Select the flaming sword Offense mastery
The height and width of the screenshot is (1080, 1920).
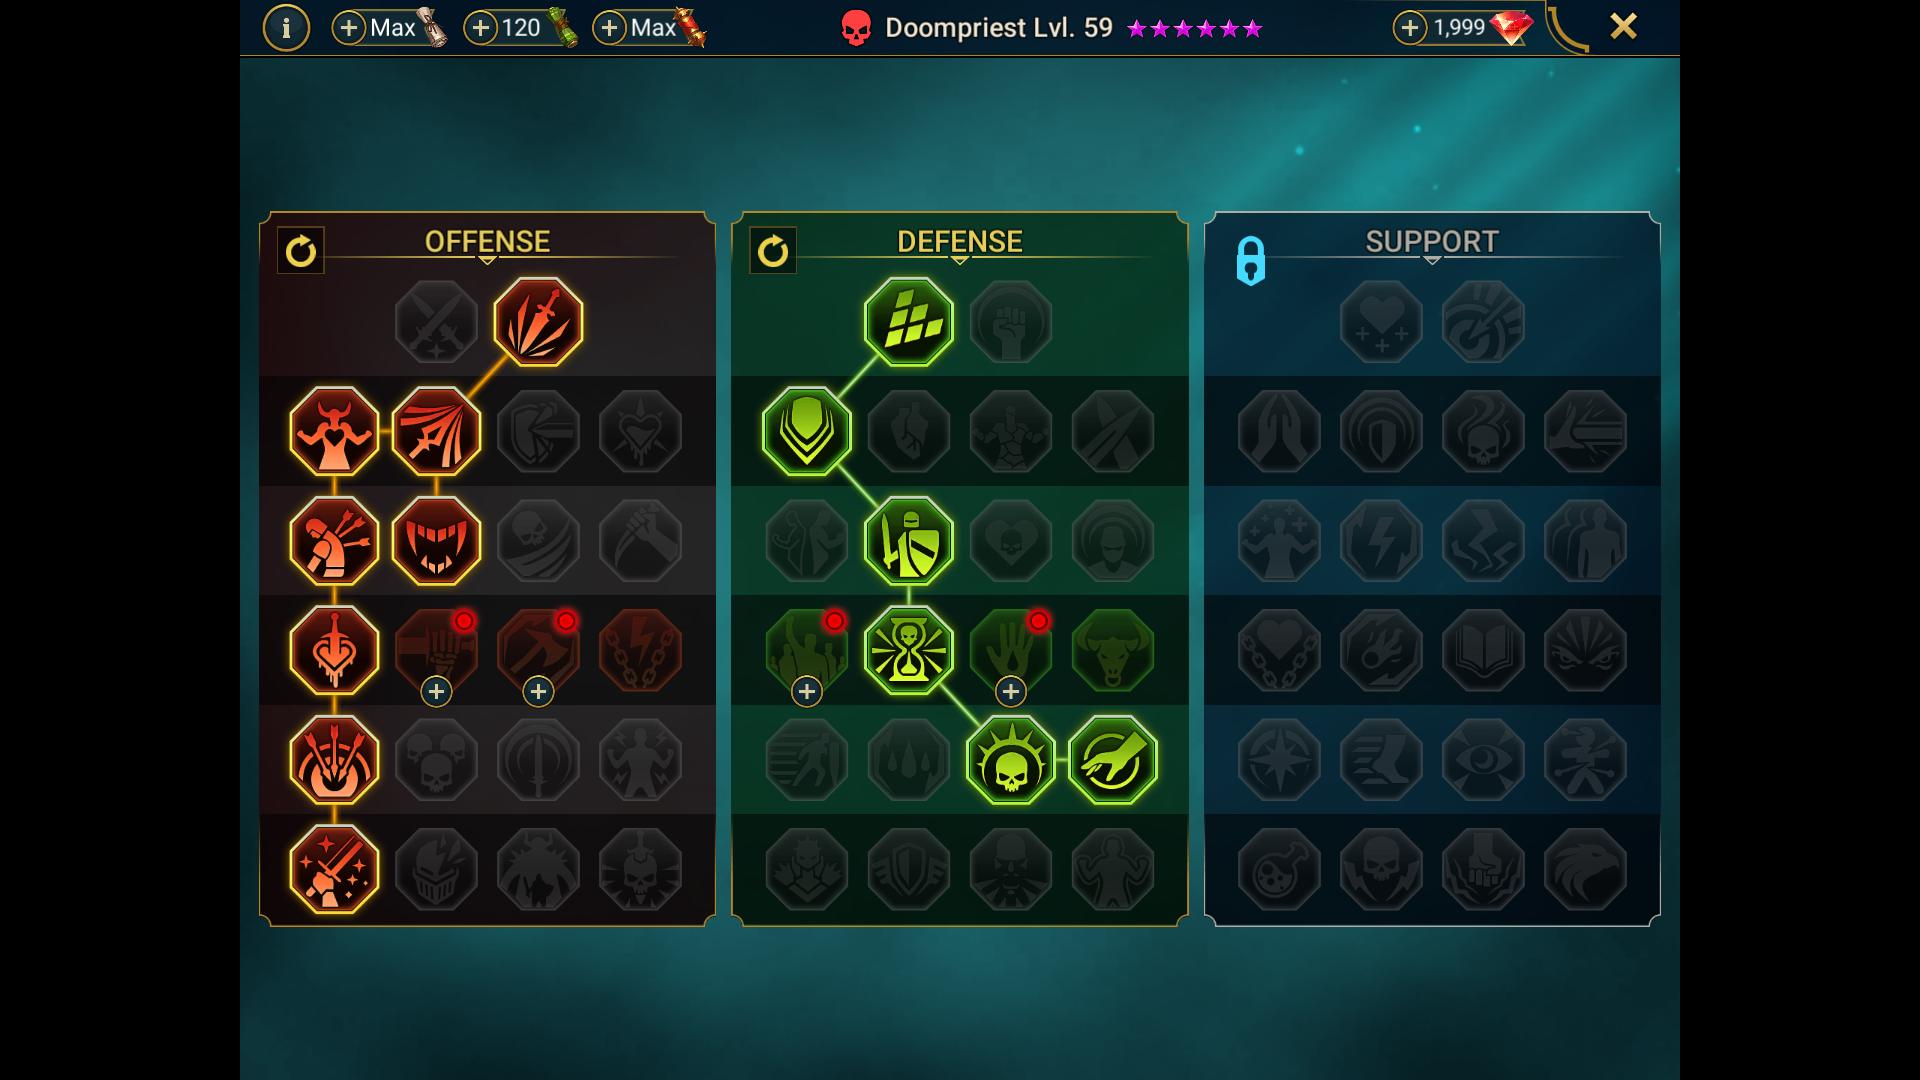pos(538,322)
